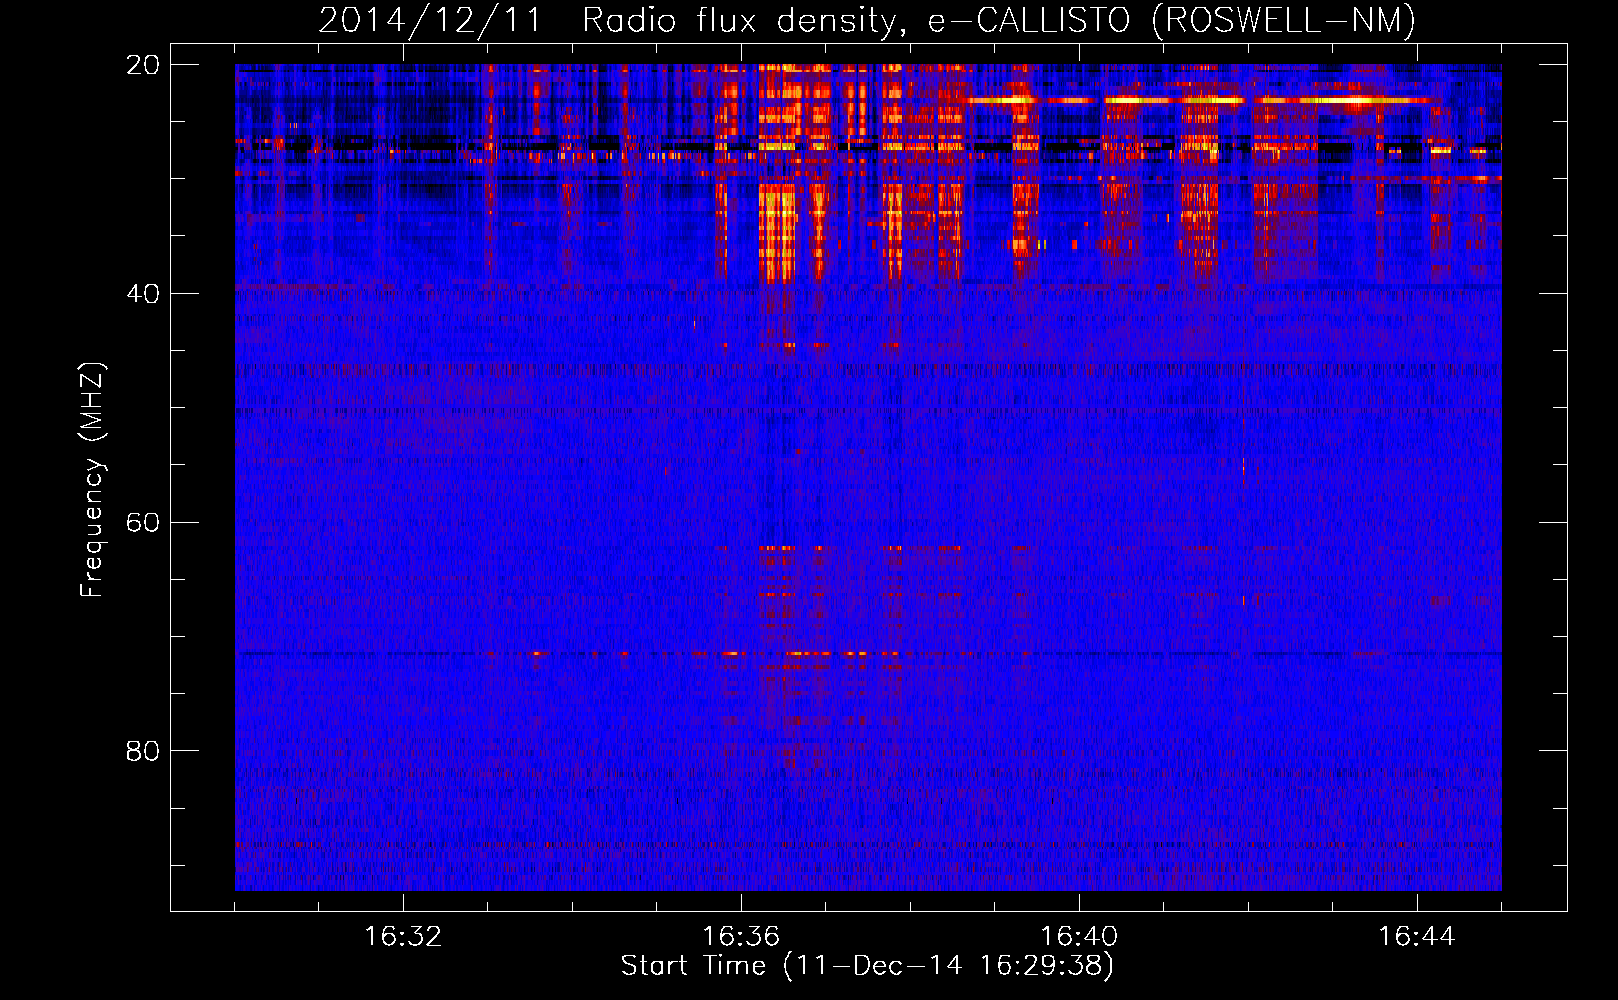
Task: Click the 40 MHz frequency tick label
Action: [143, 294]
